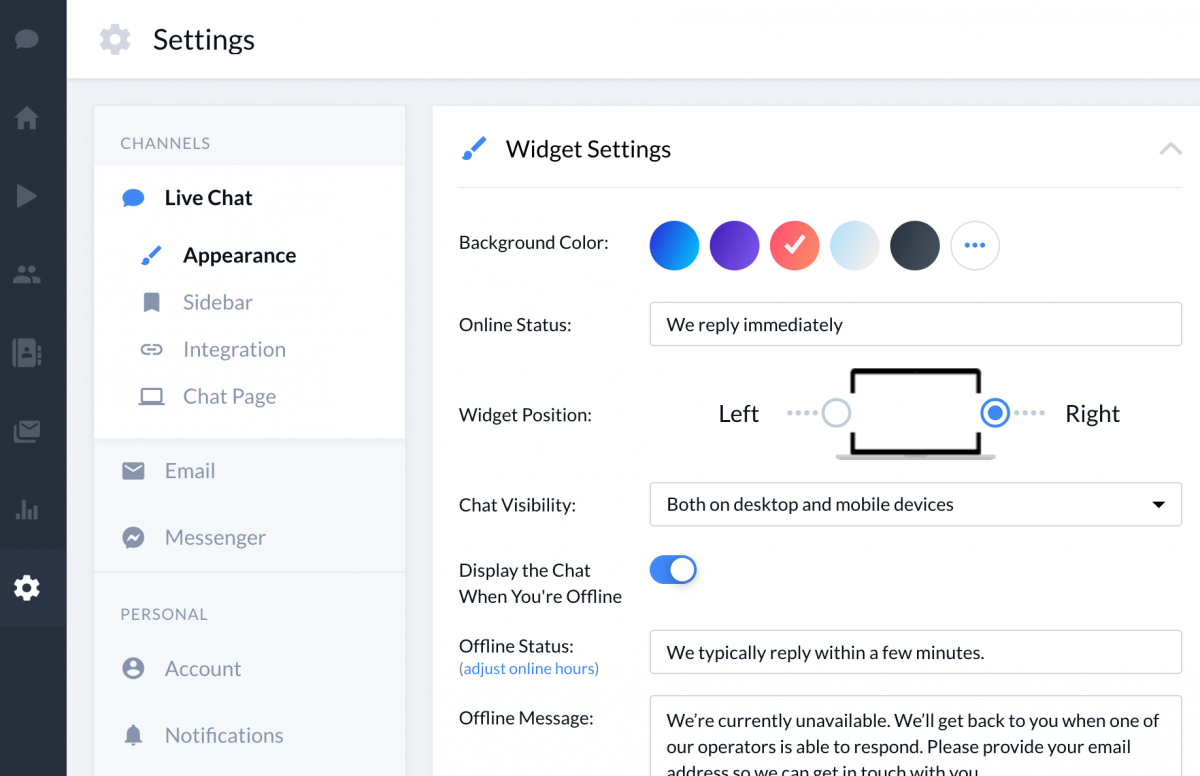1200x776 pixels.
Task: Open the Sidebar settings item
Action: coord(217,302)
